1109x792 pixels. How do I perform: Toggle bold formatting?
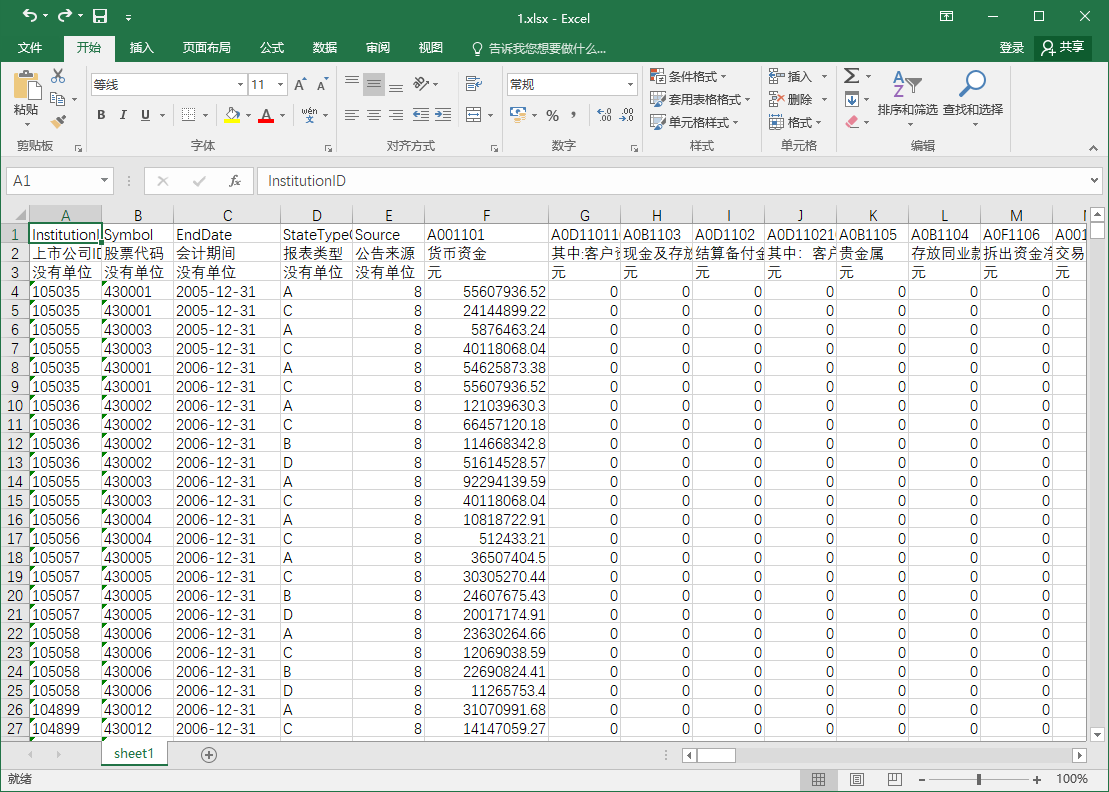click(x=101, y=115)
